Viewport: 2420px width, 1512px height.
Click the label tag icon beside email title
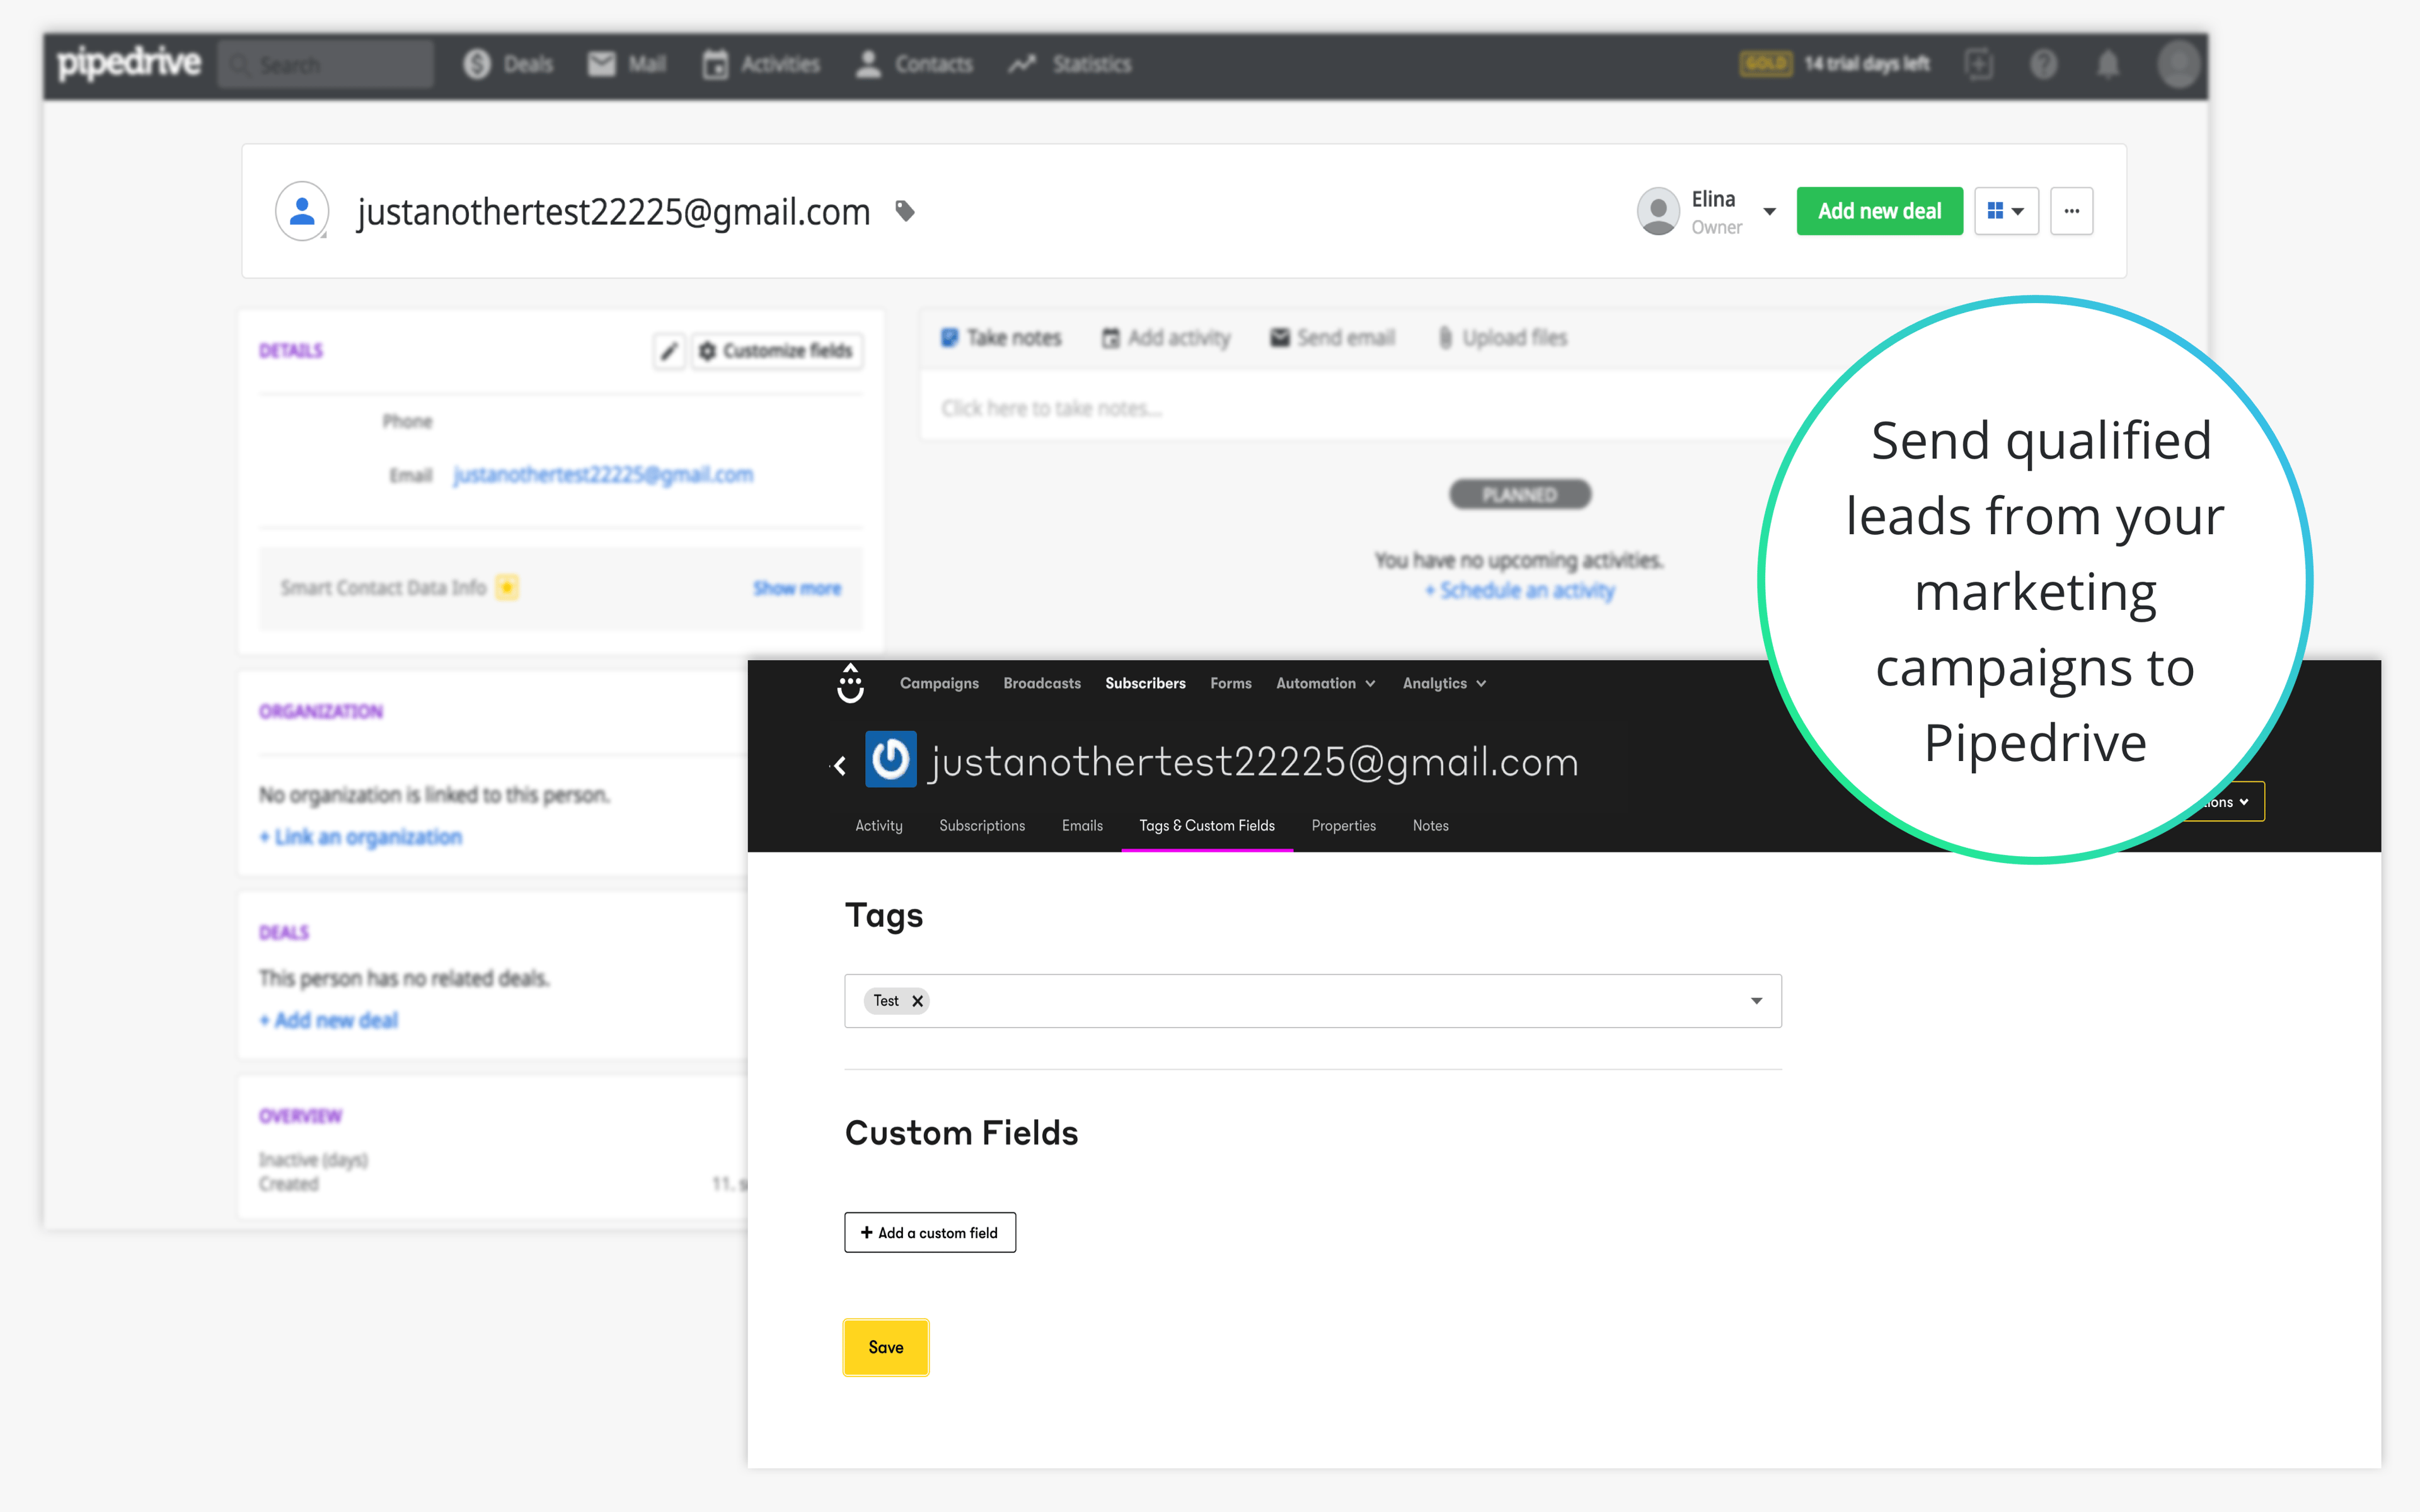coord(905,211)
